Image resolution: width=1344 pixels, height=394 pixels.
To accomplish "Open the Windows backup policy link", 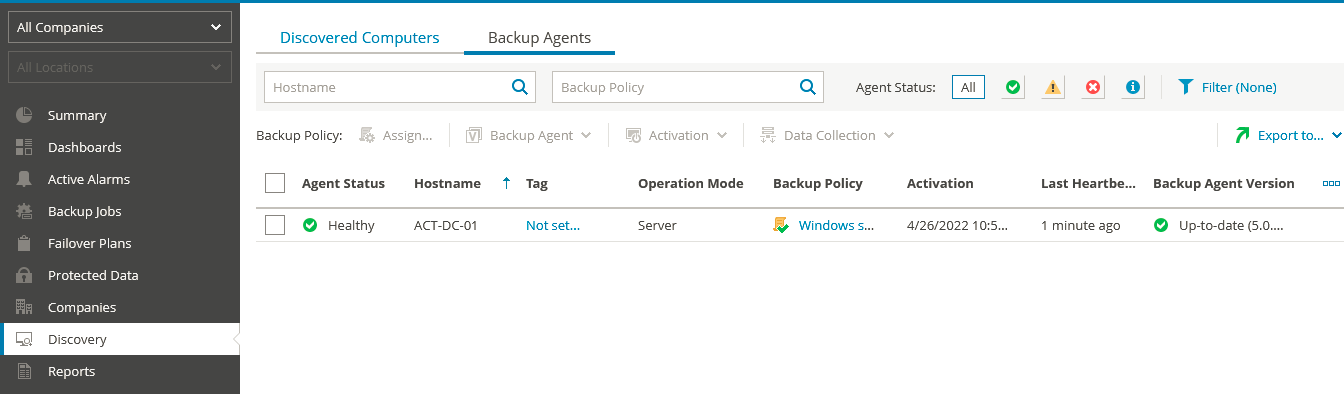I will [836, 225].
